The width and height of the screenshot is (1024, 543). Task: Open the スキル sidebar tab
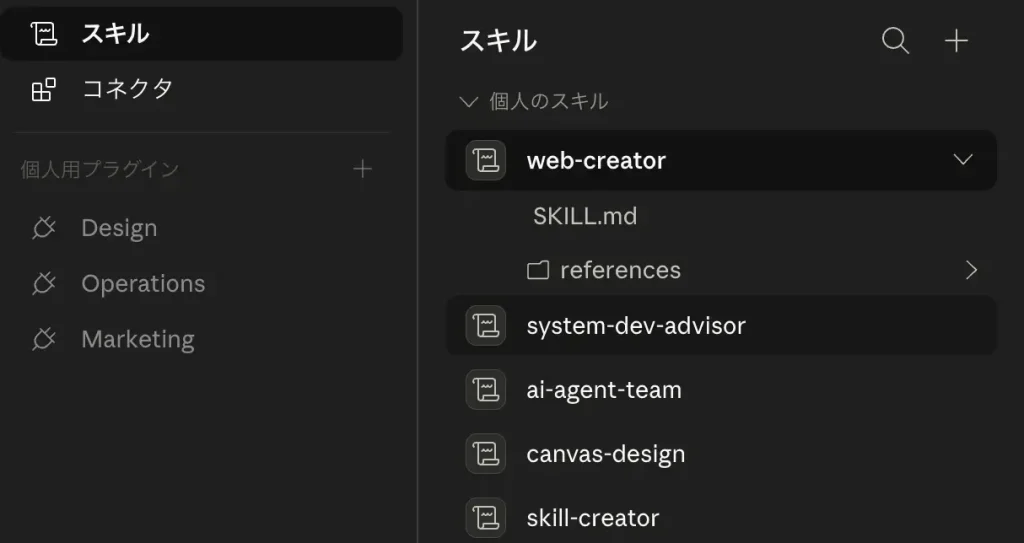pos(115,33)
